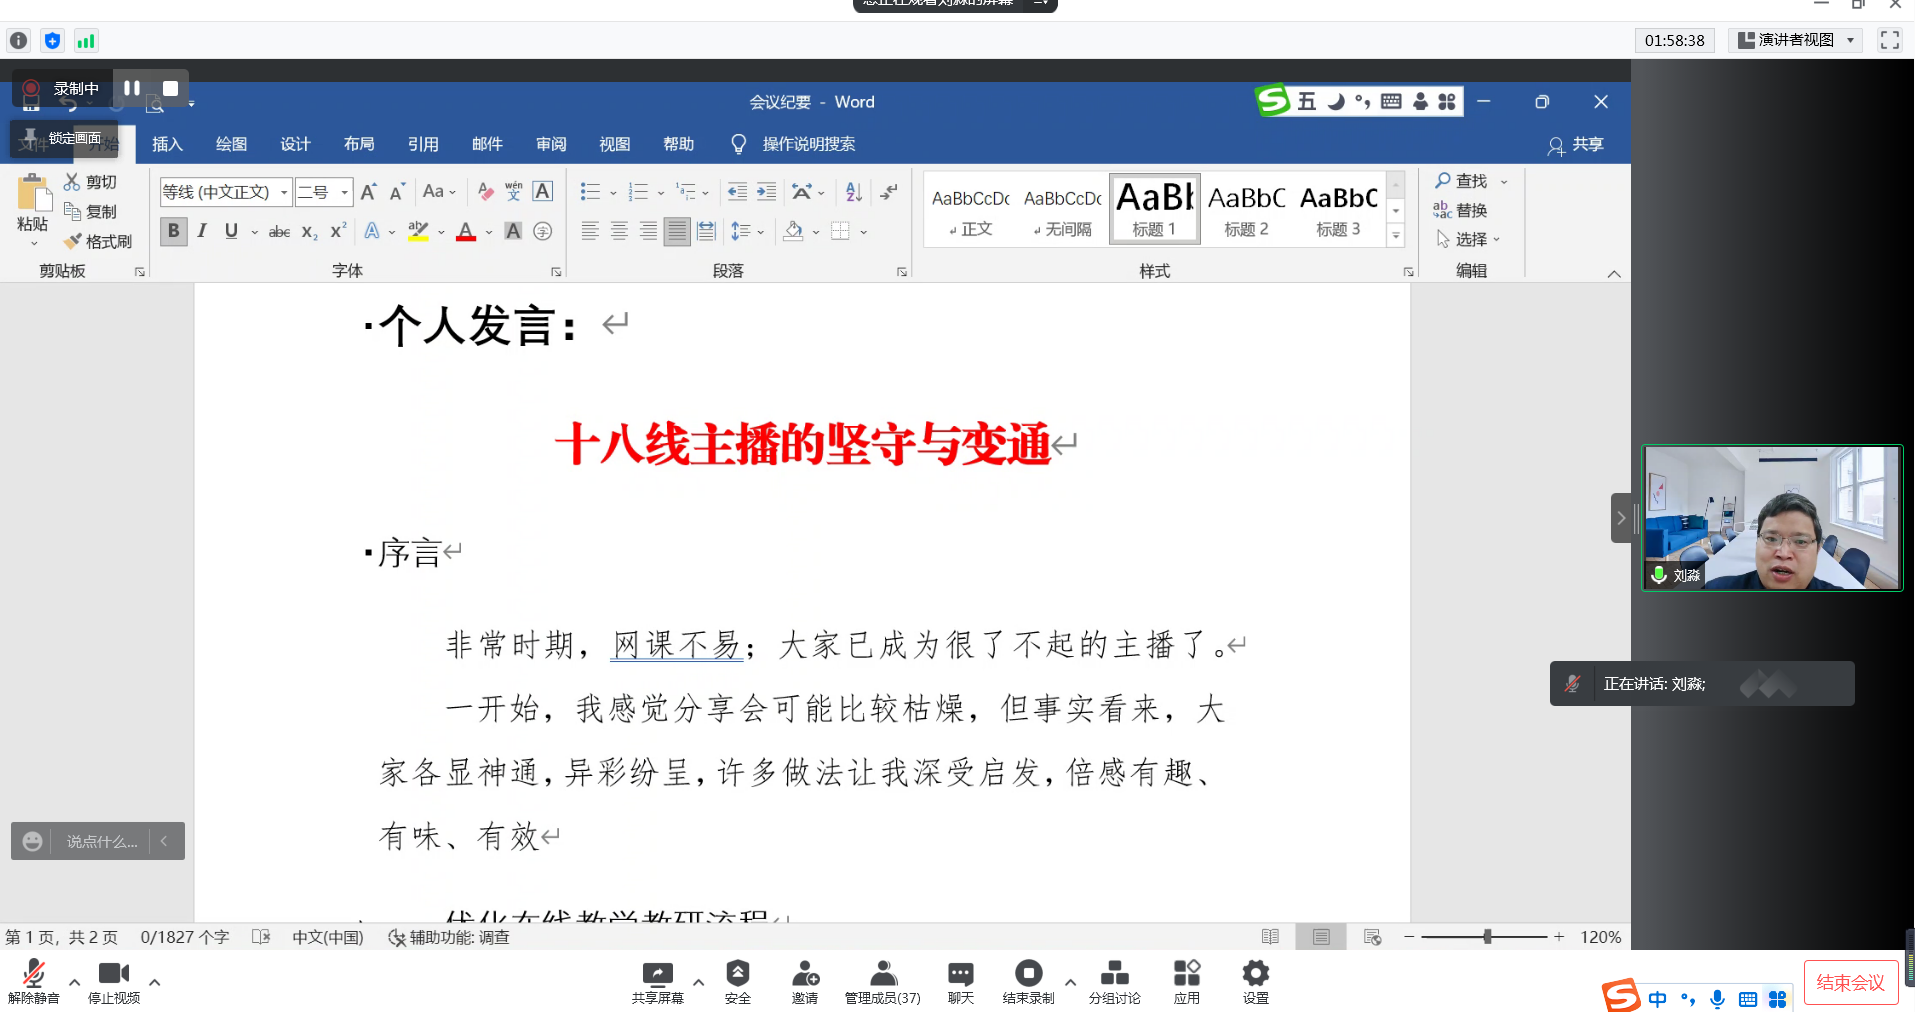The width and height of the screenshot is (1915, 1012).
Task: Click the 共享 share button in Word
Action: [x=1576, y=144]
